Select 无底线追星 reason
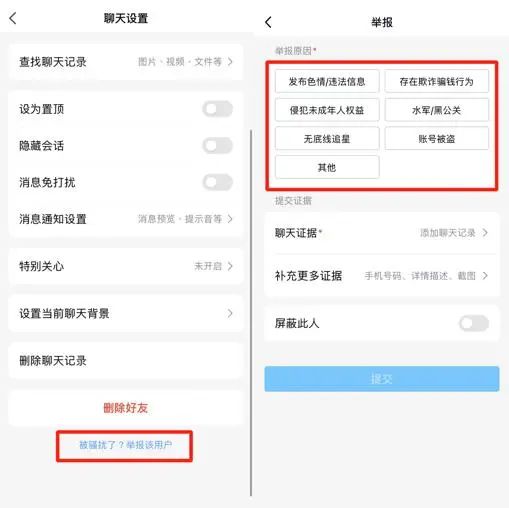 (327, 139)
